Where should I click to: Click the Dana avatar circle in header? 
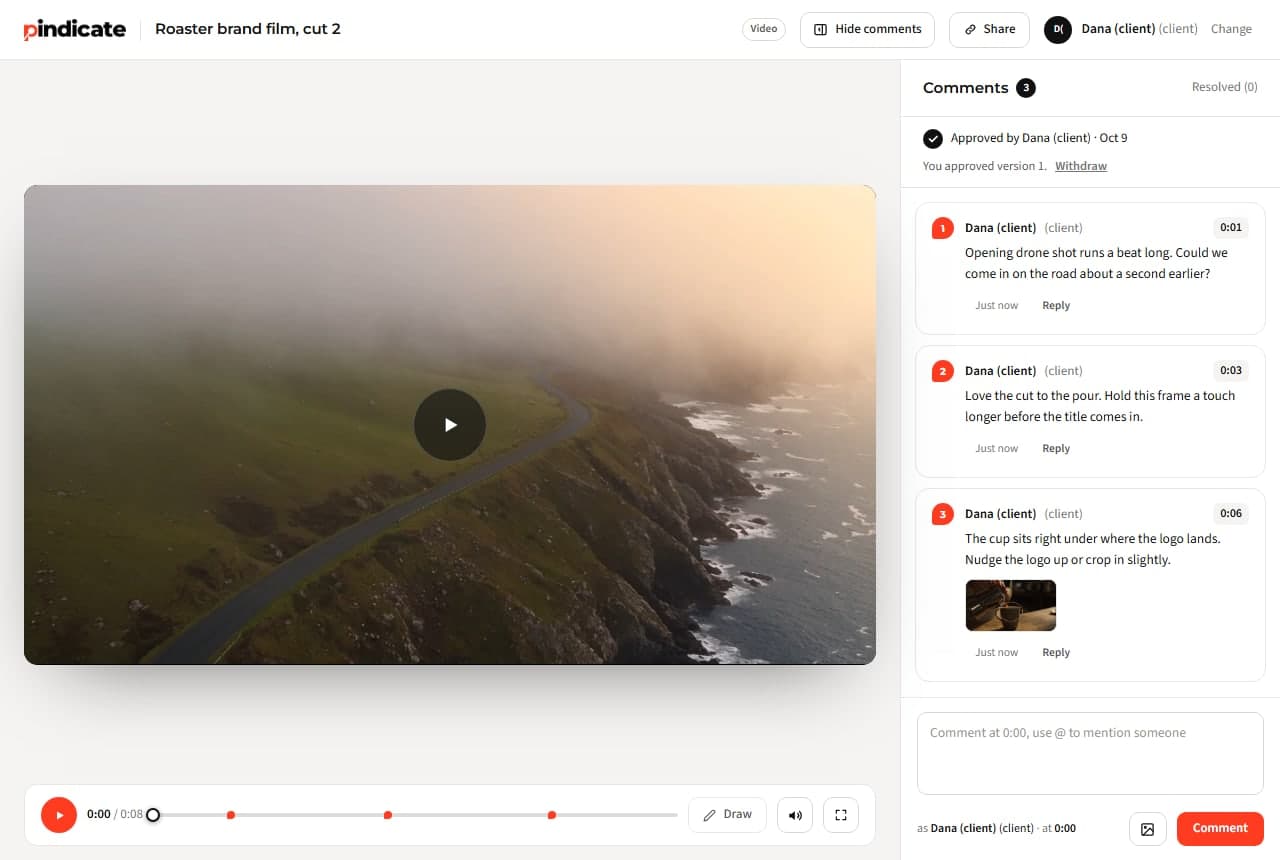[1058, 29]
